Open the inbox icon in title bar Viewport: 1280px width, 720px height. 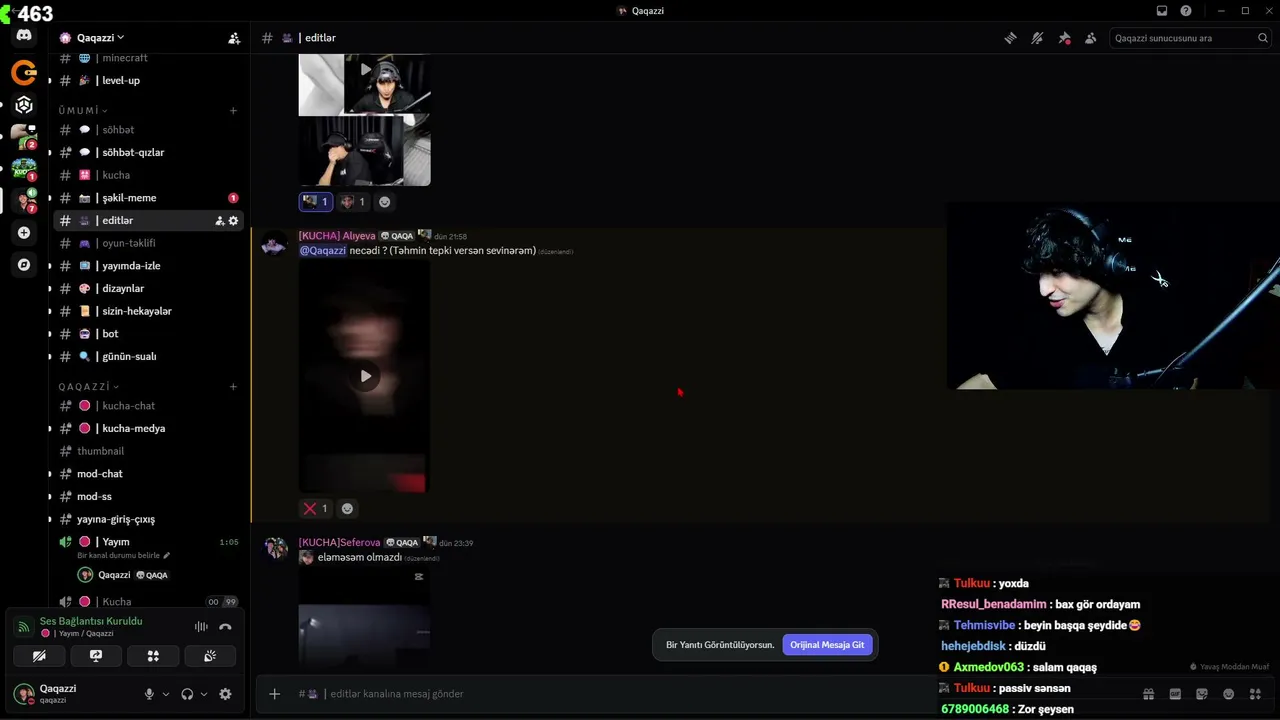click(x=1162, y=11)
